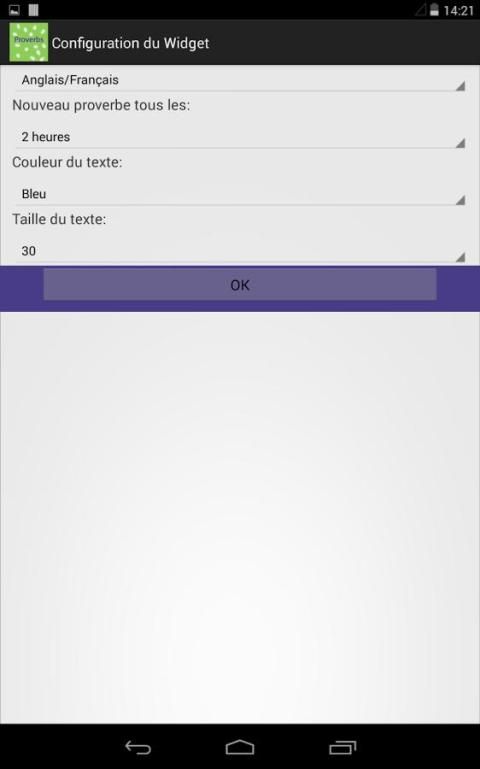The height and width of the screenshot is (769, 480).
Task: Tap the Android home navigation icon
Action: (240, 747)
